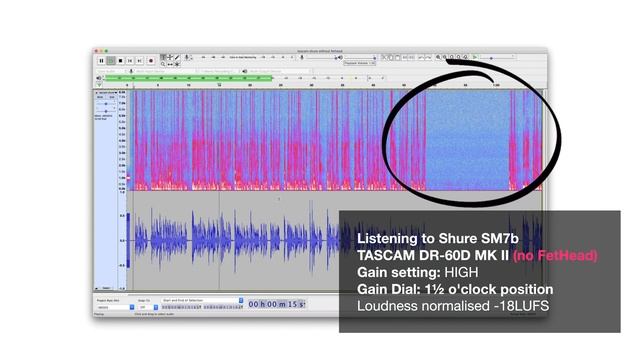
Task: Open the track name dropdown menu
Action: tap(107, 93)
